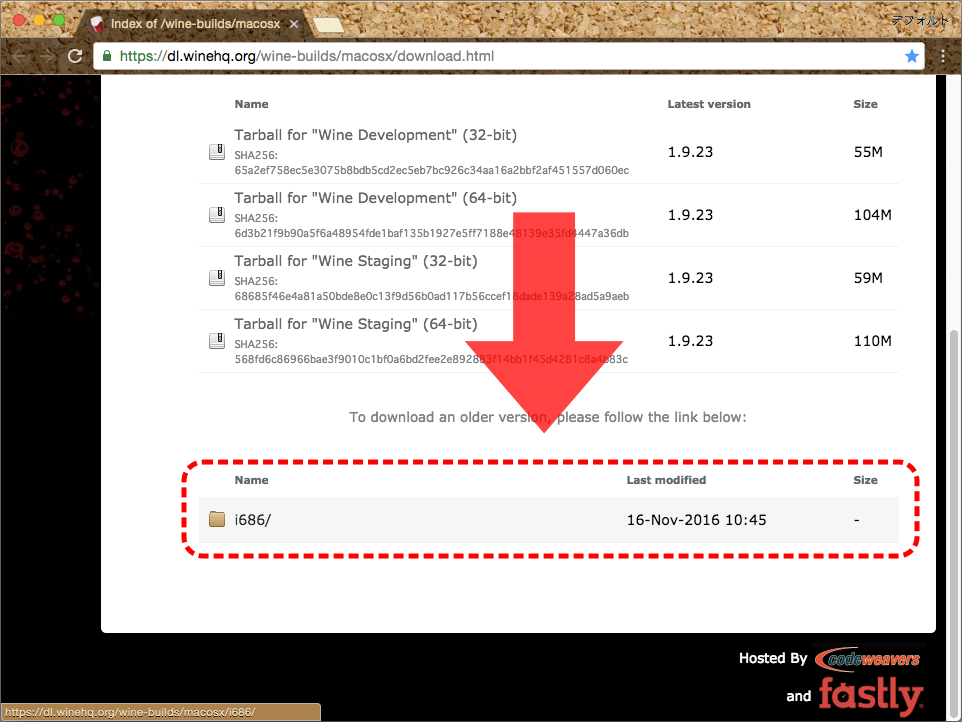The image size is (962, 722).
Task: Click the Last modified column header
Action: [x=666, y=480]
